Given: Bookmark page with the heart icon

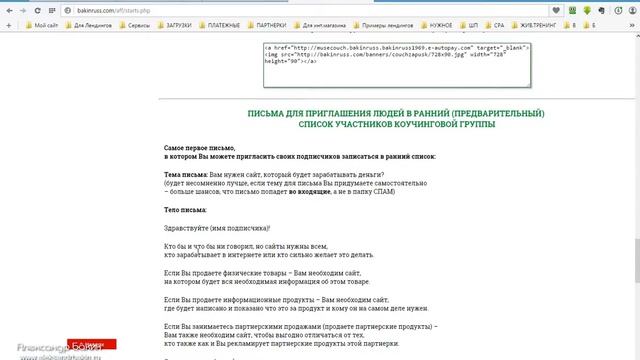Looking at the screenshot, I should [556, 11].
